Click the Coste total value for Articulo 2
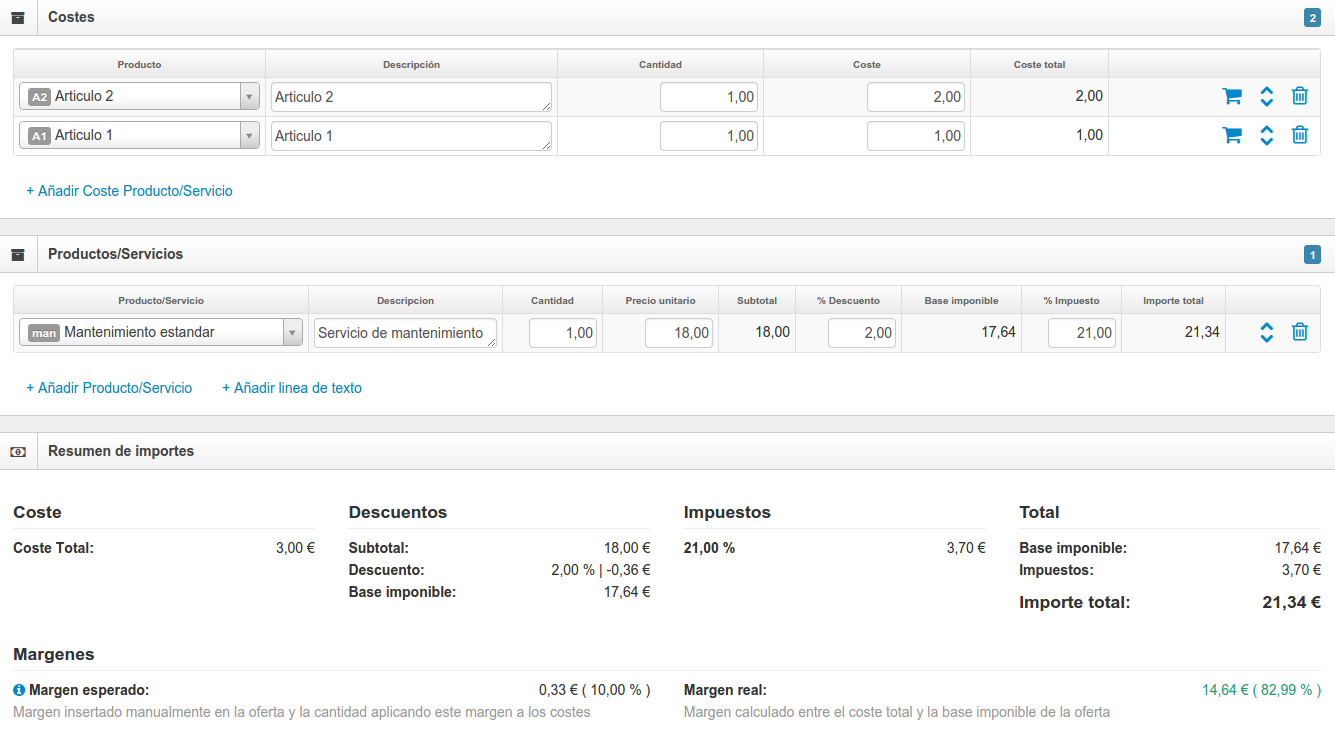The height and width of the screenshot is (734, 1335). click(x=1089, y=96)
